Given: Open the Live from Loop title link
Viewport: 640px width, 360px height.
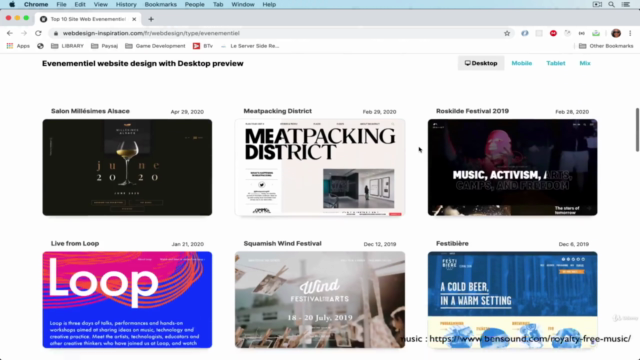Looking at the screenshot, I should tap(75, 243).
